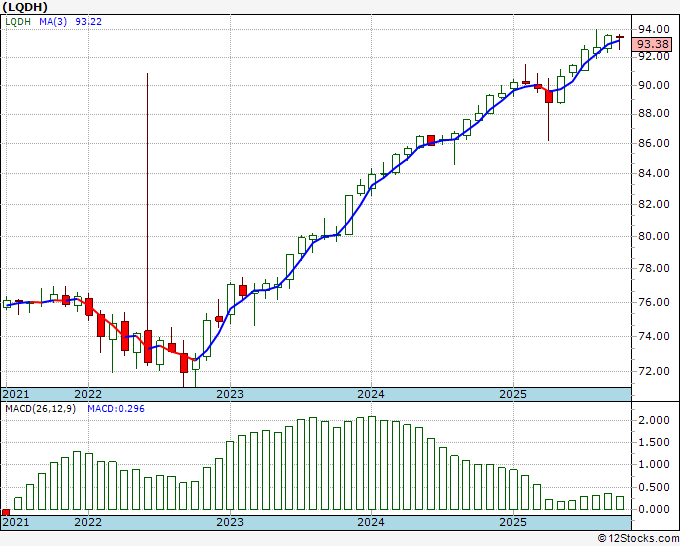Click the 74.00 price axis label
Image resolution: width=680 pixels, height=546 pixels.
click(654, 336)
